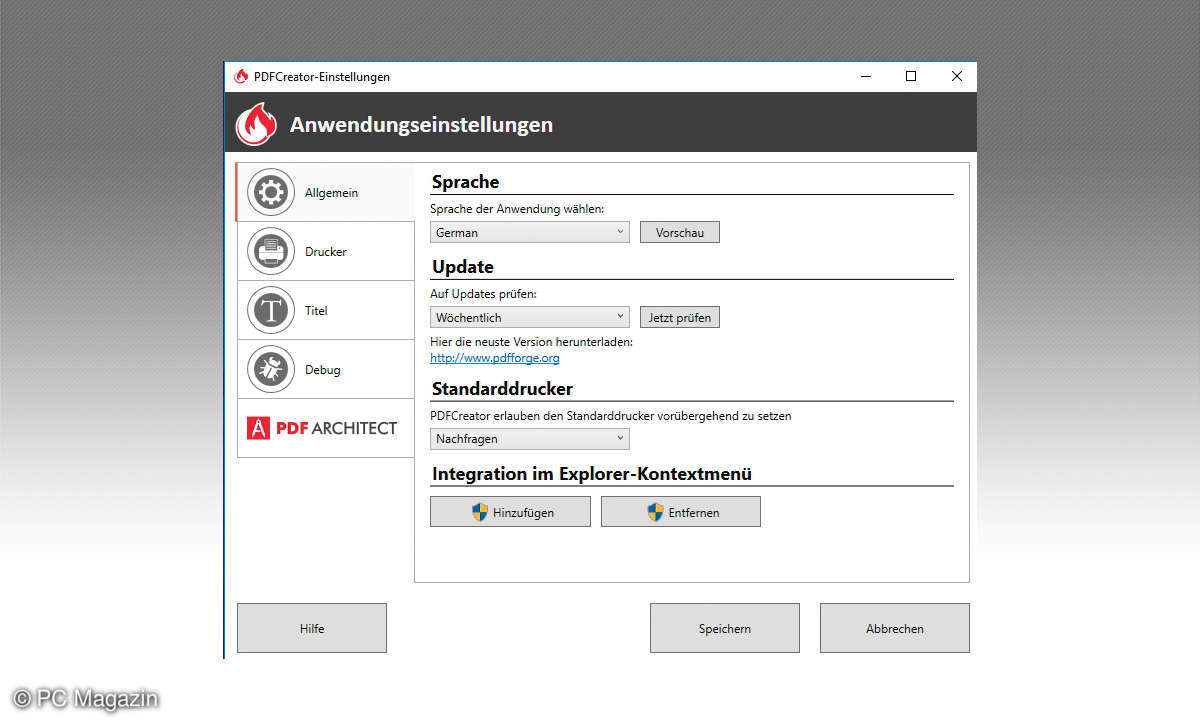Open the Allgemein settings tab
Viewport: 1200px width, 720px height.
pyautogui.click(x=325, y=193)
